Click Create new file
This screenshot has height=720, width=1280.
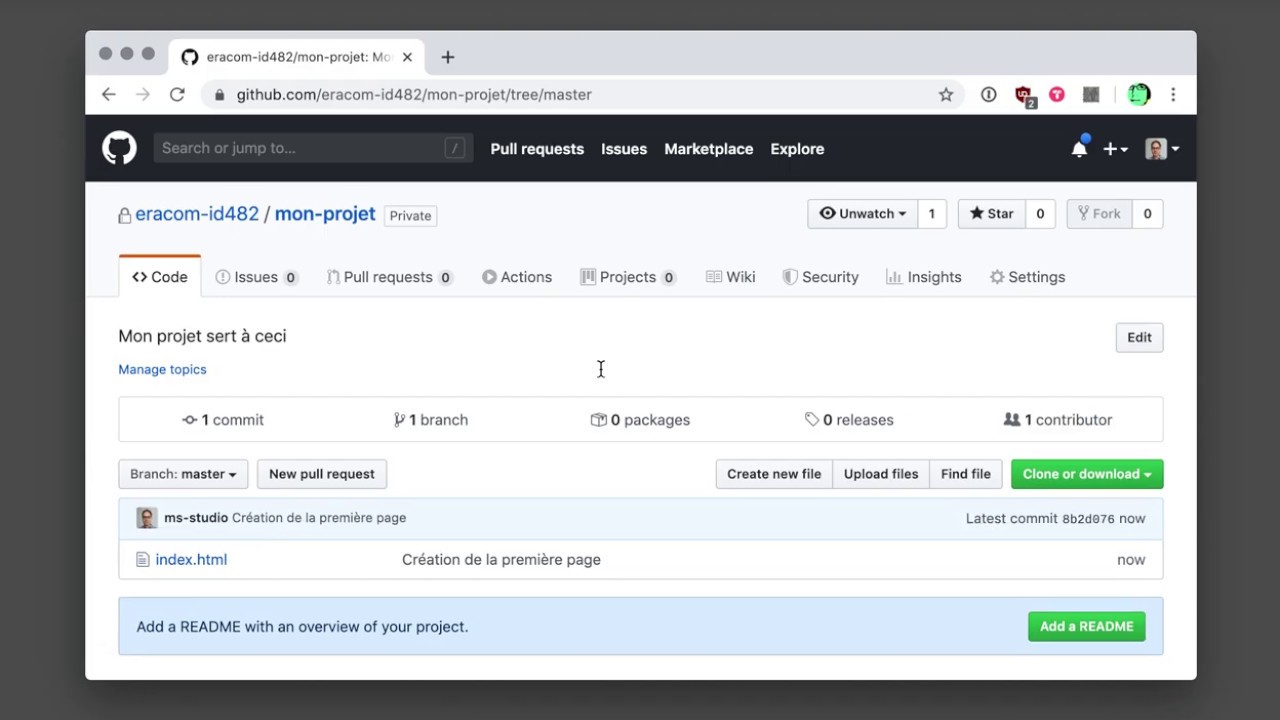[774, 474]
